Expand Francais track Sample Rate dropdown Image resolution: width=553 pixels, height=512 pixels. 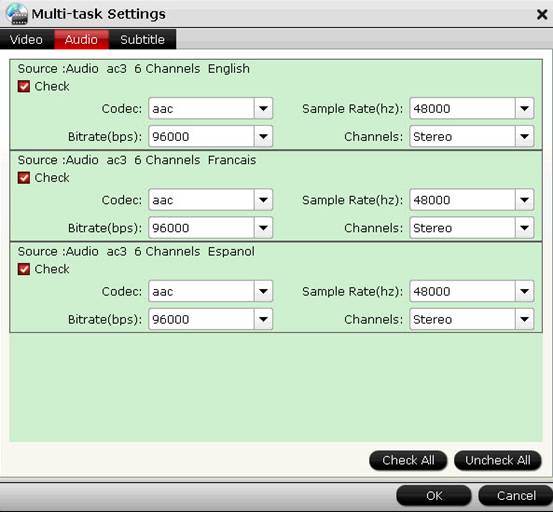[x=524, y=200]
